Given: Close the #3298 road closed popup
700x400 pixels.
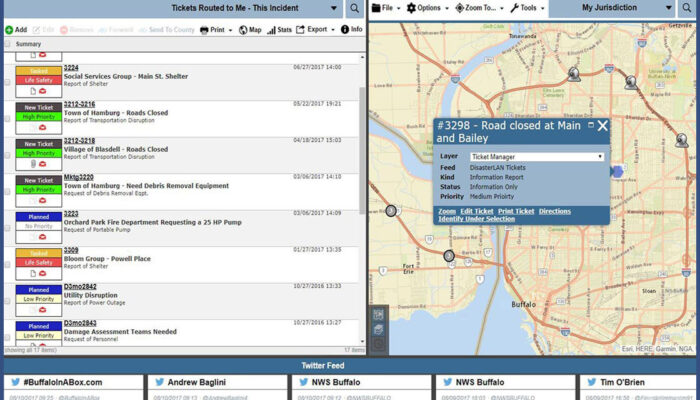Looking at the screenshot, I should click(x=603, y=126).
